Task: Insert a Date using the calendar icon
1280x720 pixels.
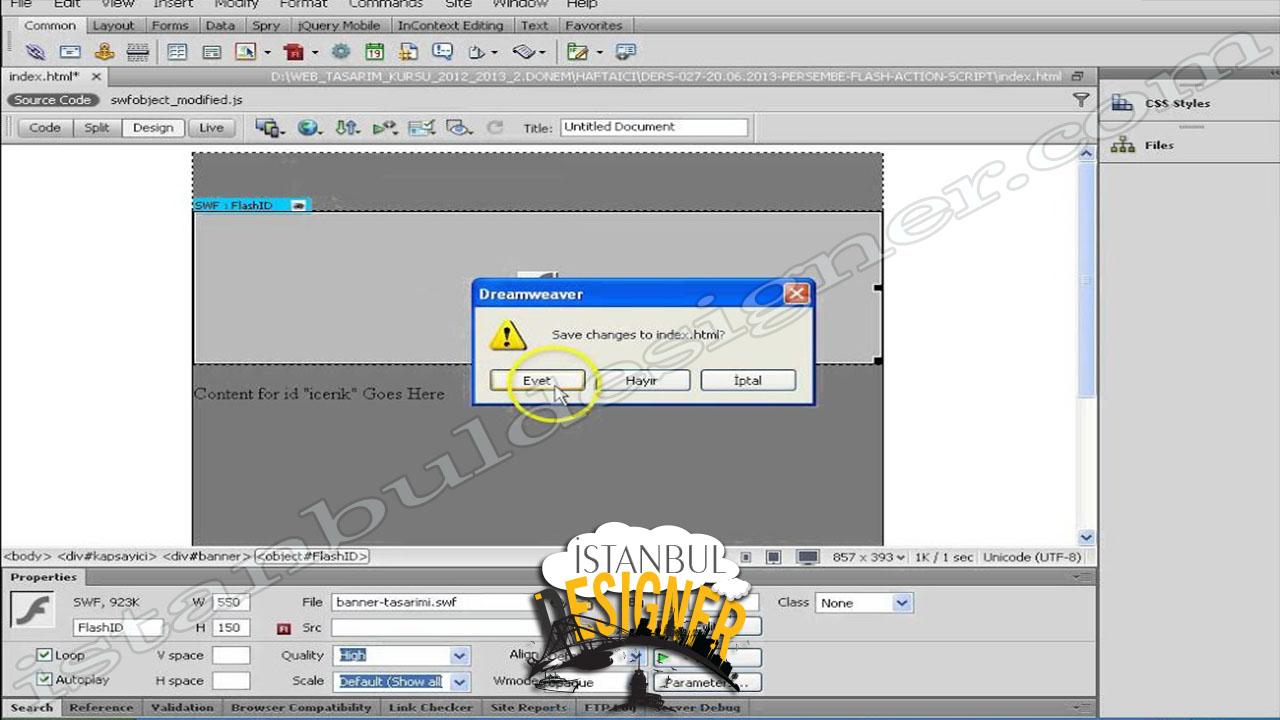Action: [x=374, y=52]
